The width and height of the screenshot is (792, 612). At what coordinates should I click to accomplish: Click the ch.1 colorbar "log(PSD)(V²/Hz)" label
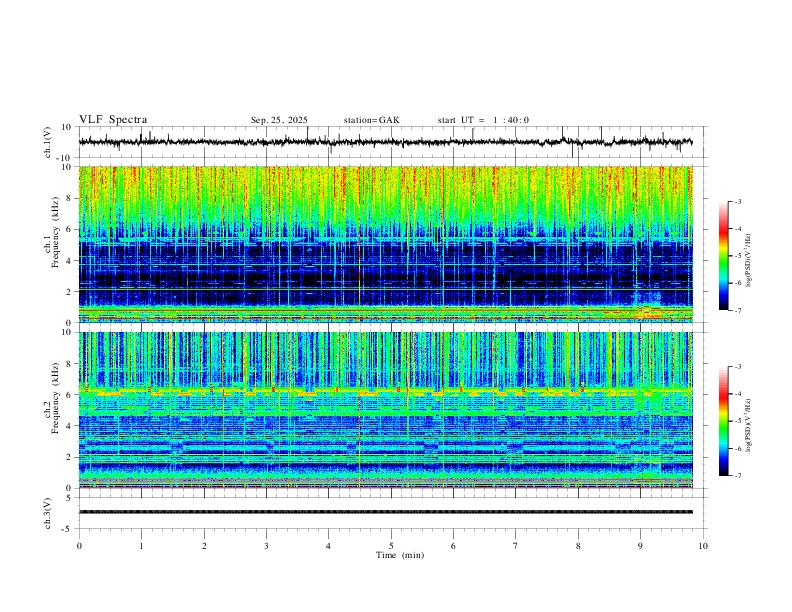[748, 261]
